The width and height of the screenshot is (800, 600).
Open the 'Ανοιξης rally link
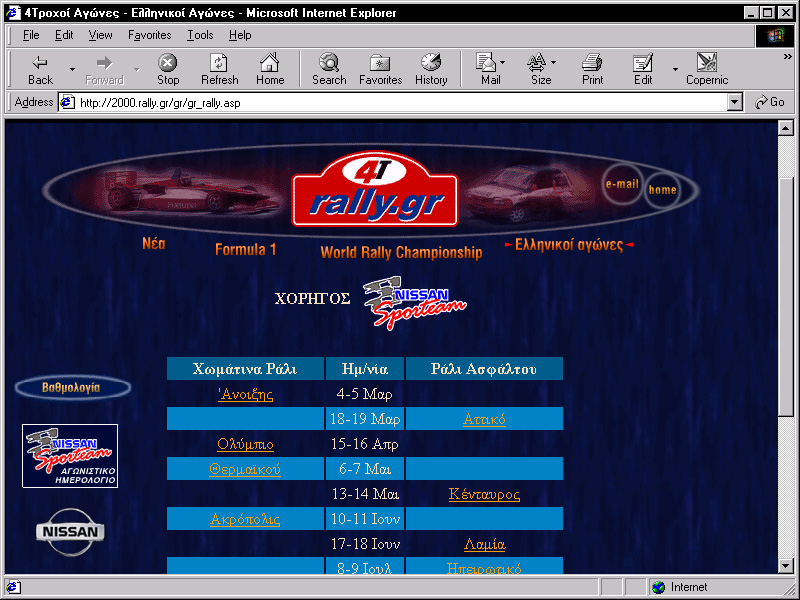point(245,394)
